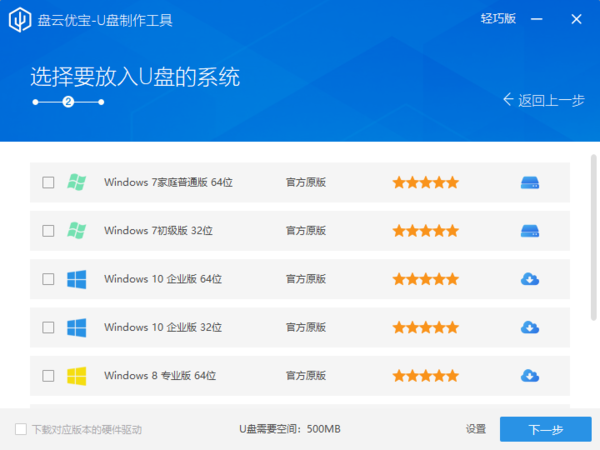Tick the Windows 8 专业版 64位 checkbox

click(x=48, y=376)
